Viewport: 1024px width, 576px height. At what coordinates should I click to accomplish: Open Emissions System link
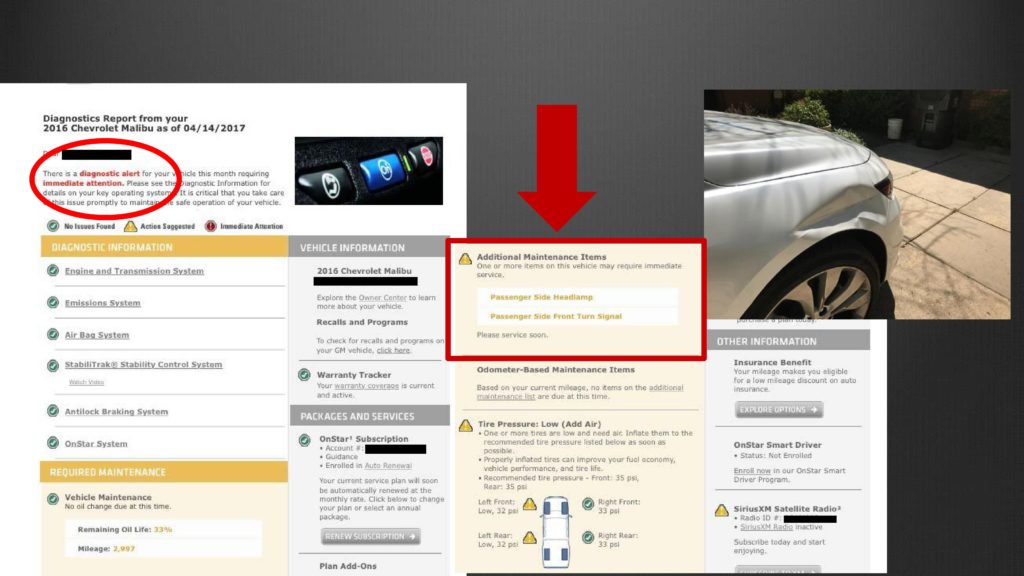(103, 303)
